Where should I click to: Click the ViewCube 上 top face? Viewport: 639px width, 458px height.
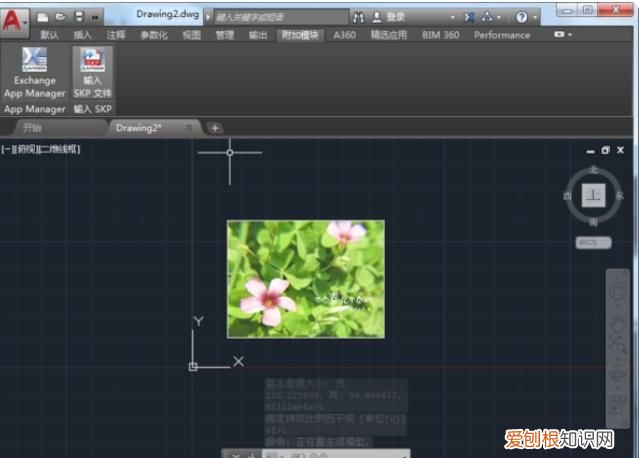[593, 195]
